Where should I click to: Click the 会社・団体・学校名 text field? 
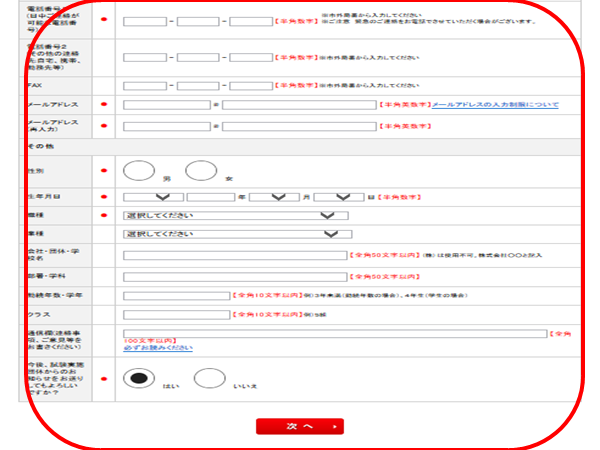[235, 255]
